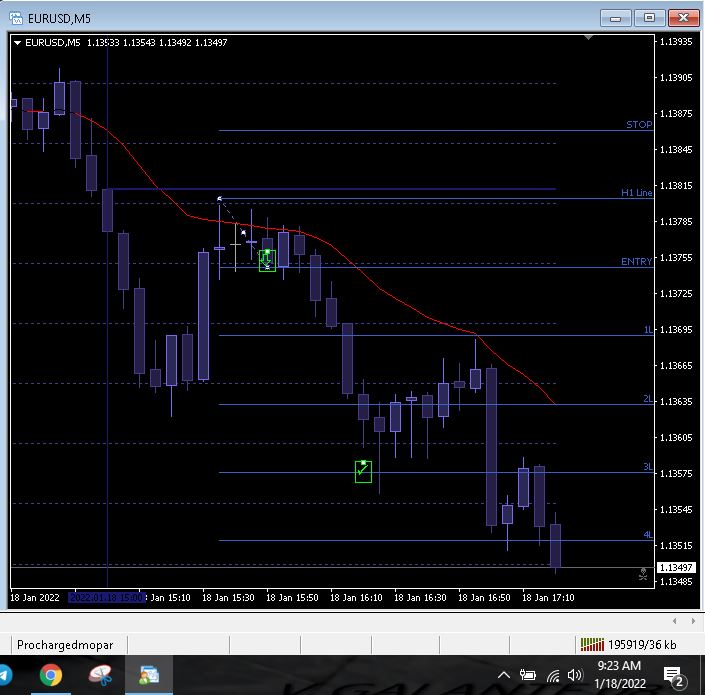
Task: Maximize the EURUSD,M5 chart window
Action: coord(649,18)
